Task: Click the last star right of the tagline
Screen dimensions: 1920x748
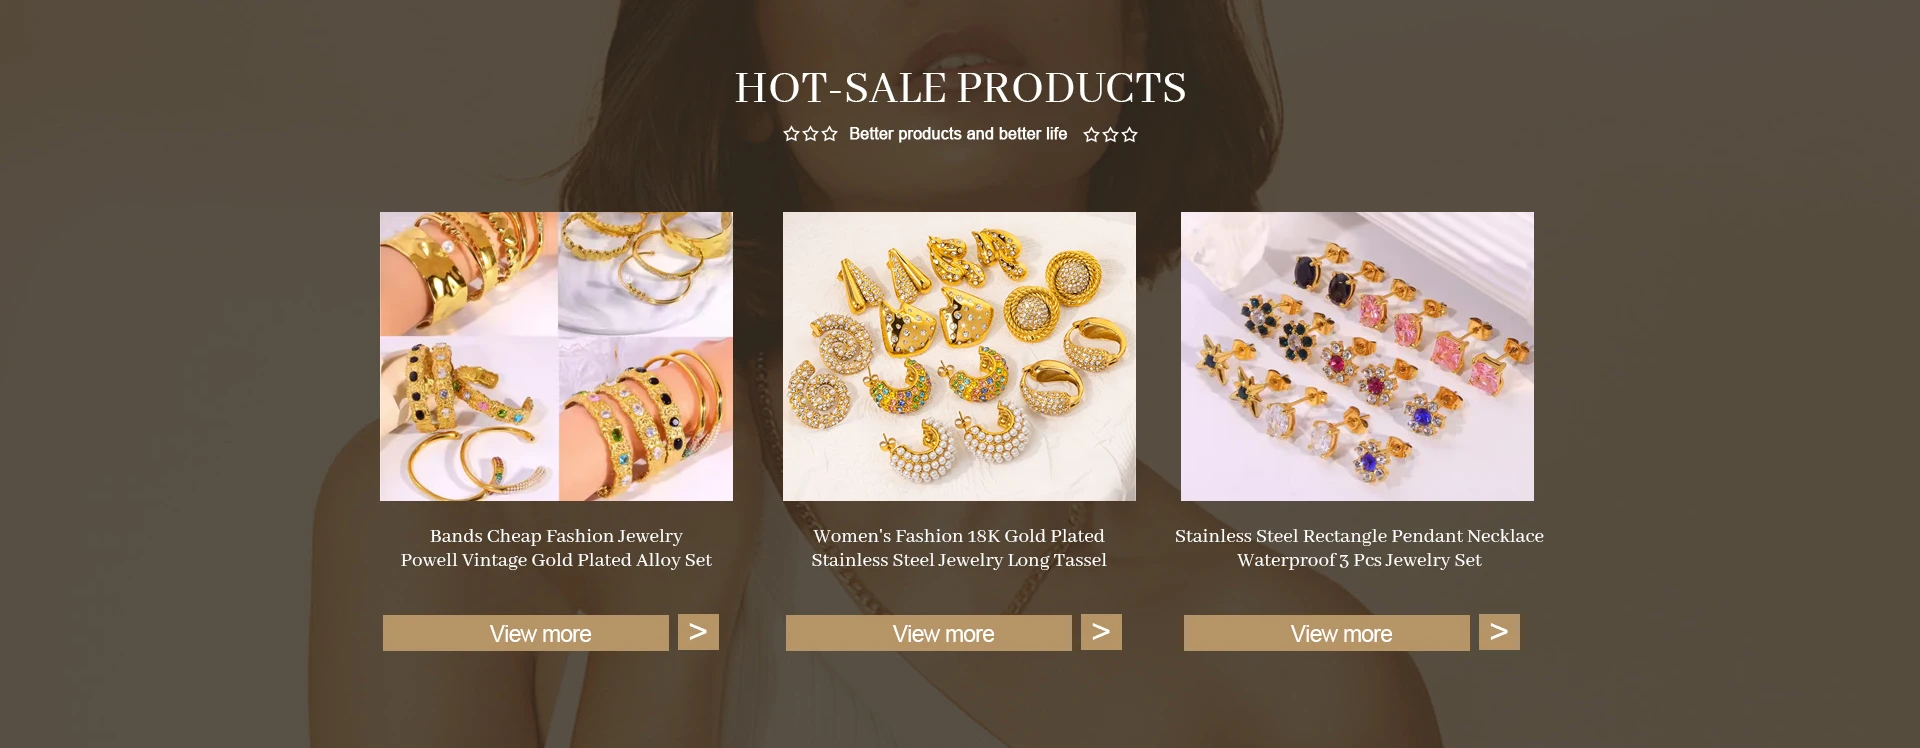Action: [1130, 135]
